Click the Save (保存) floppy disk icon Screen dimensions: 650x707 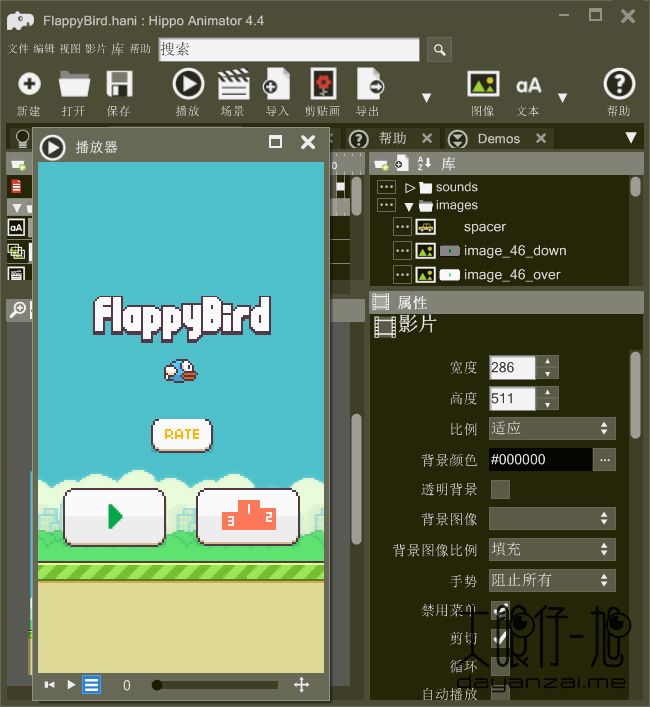[x=119, y=86]
